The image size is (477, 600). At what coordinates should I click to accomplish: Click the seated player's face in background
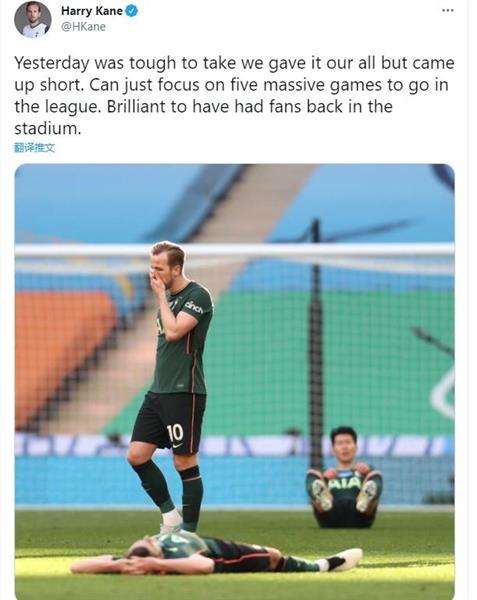click(344, 447)
